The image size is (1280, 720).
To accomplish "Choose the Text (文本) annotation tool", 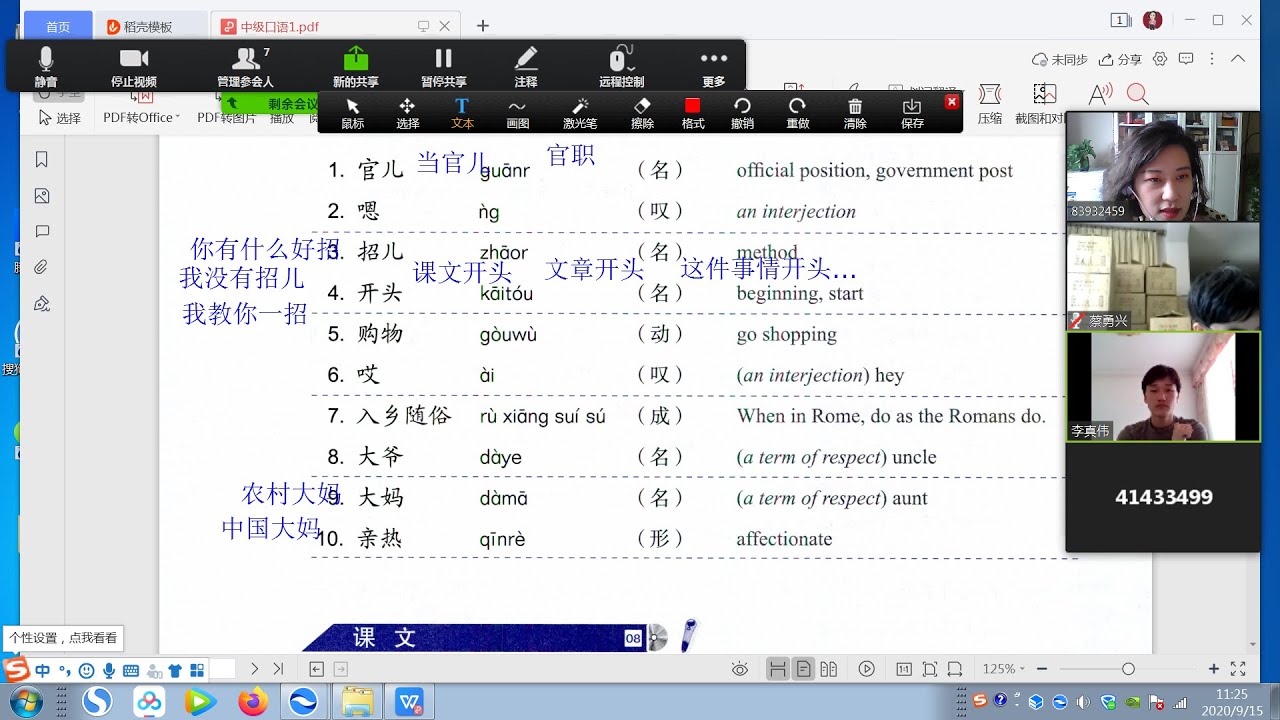I will [x=462, y=113].
